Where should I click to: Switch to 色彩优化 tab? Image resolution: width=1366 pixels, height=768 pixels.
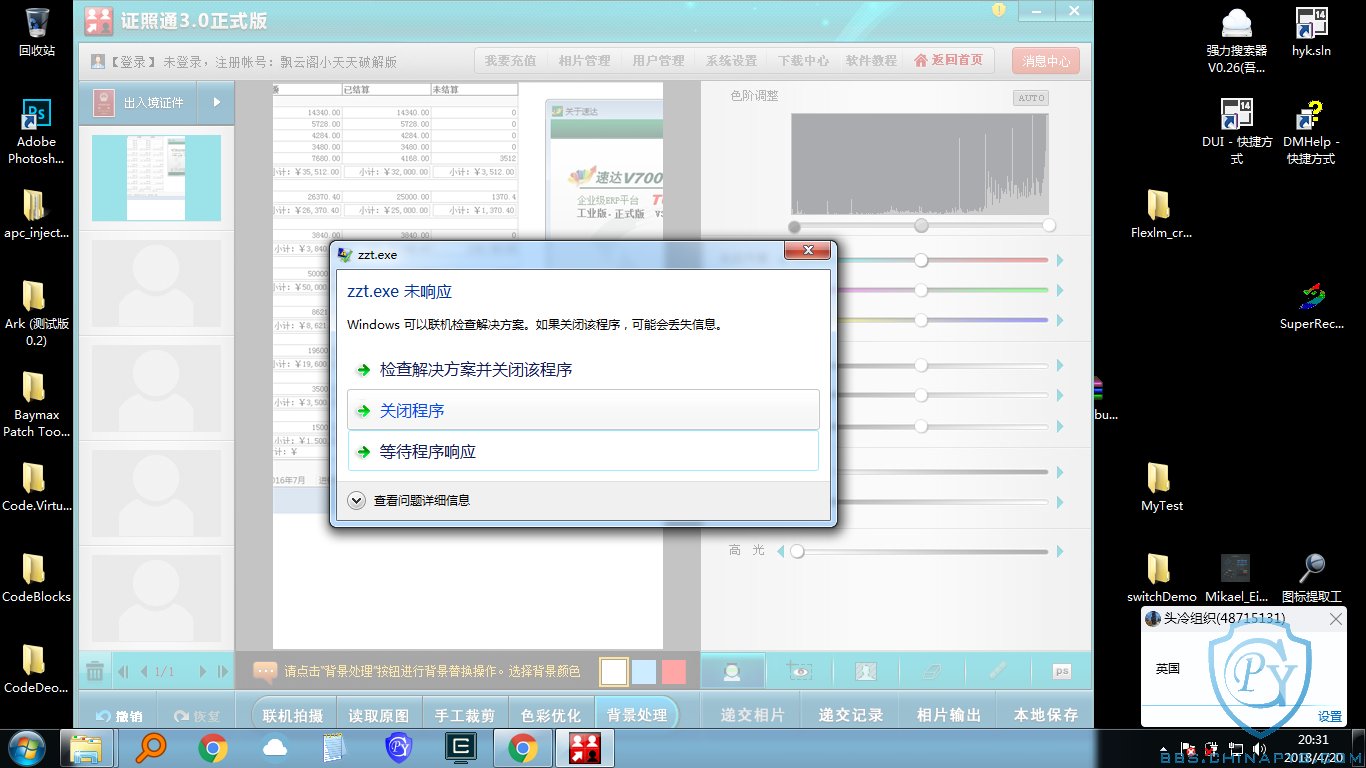point(551,716)
